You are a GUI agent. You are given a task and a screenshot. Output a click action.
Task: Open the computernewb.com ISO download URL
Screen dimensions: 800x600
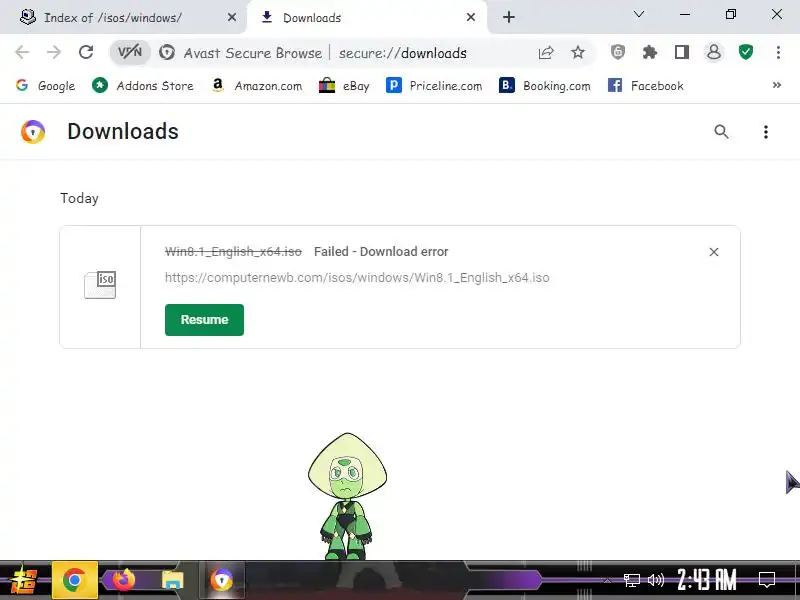pos(357,278)
